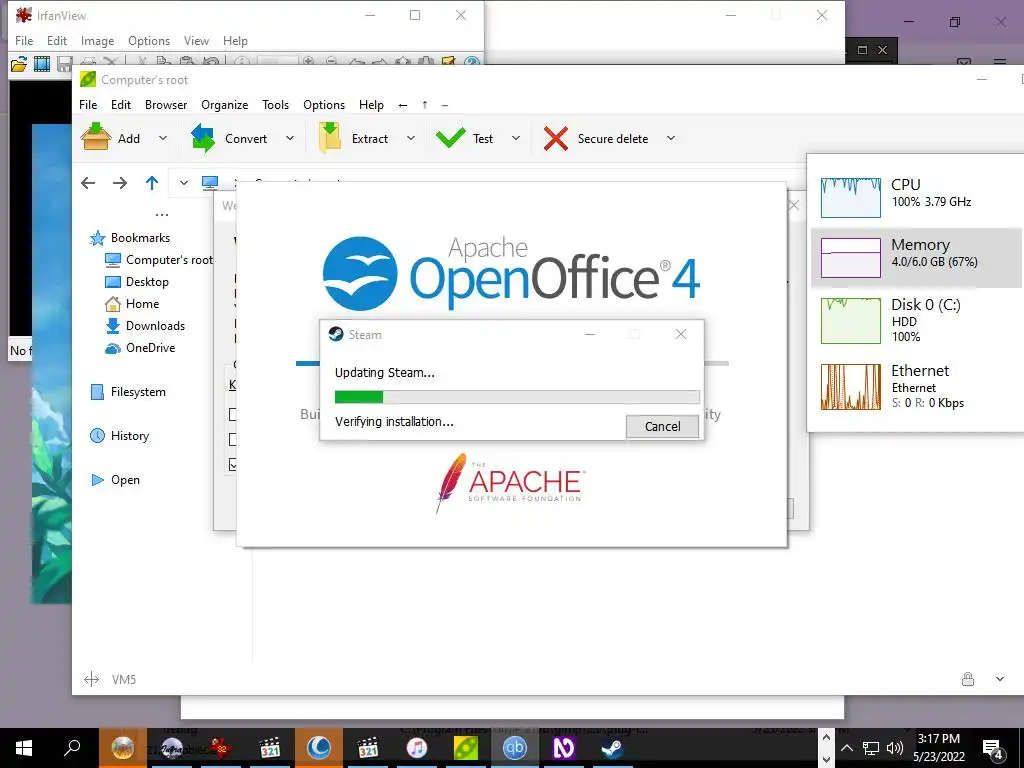Open the network icon in system tray

871,748
